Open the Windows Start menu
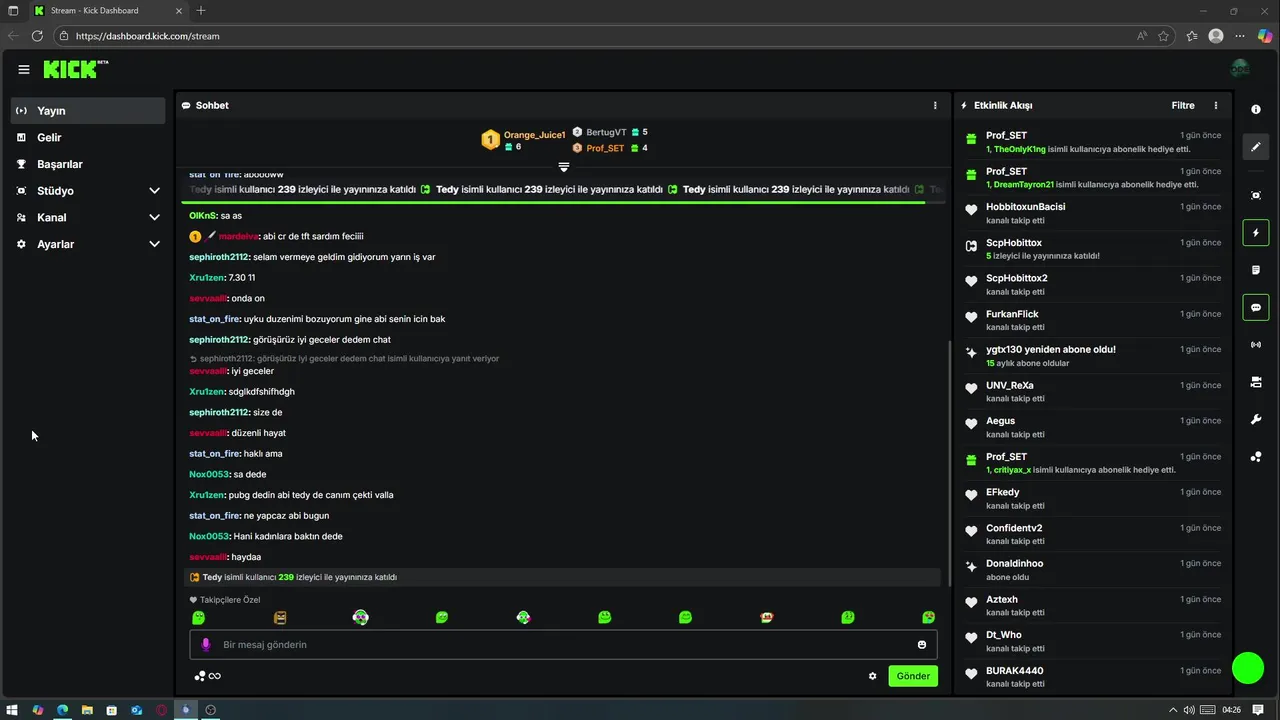 (x=13, y=710)
